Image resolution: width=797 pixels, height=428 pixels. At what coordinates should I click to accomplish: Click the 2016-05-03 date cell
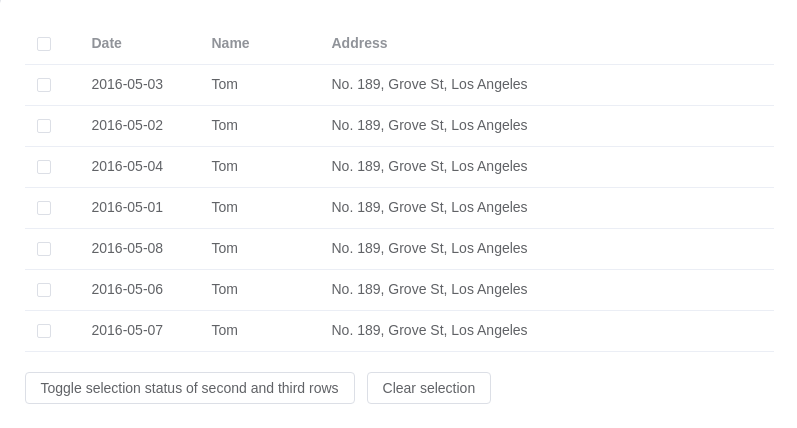tap(127, 84)
